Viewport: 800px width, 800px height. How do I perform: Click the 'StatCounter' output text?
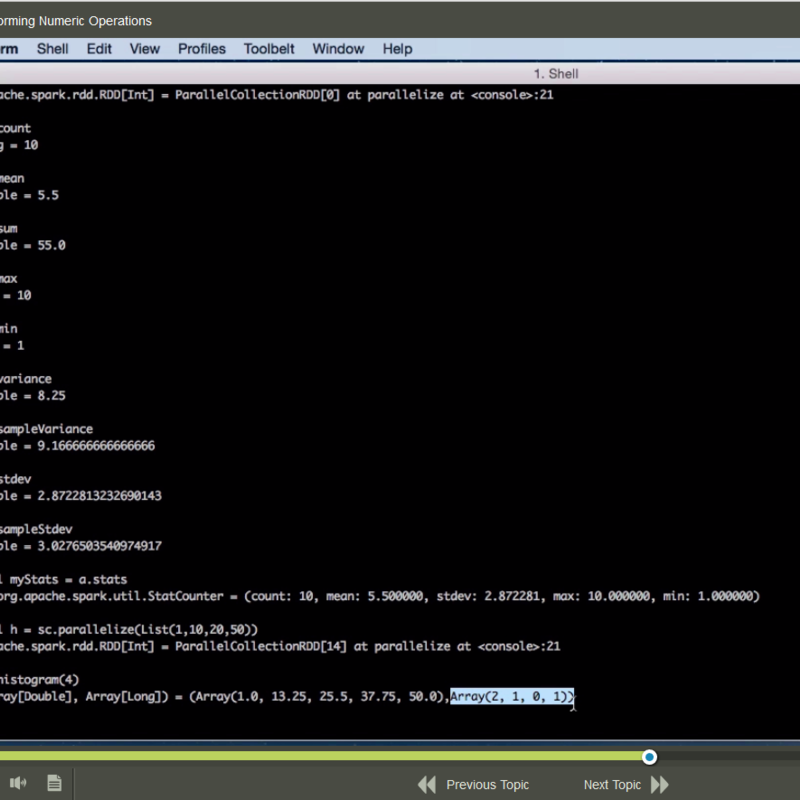click(x=186, y=596)
